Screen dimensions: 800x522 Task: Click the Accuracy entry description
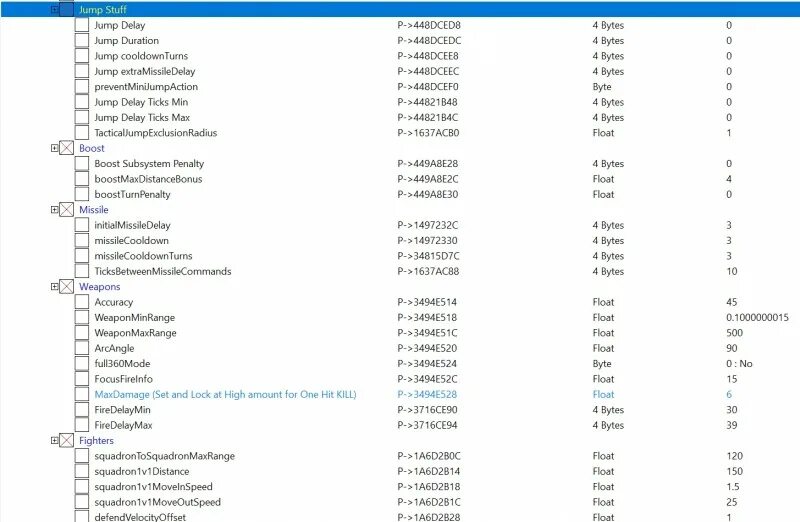click(113, 302)
